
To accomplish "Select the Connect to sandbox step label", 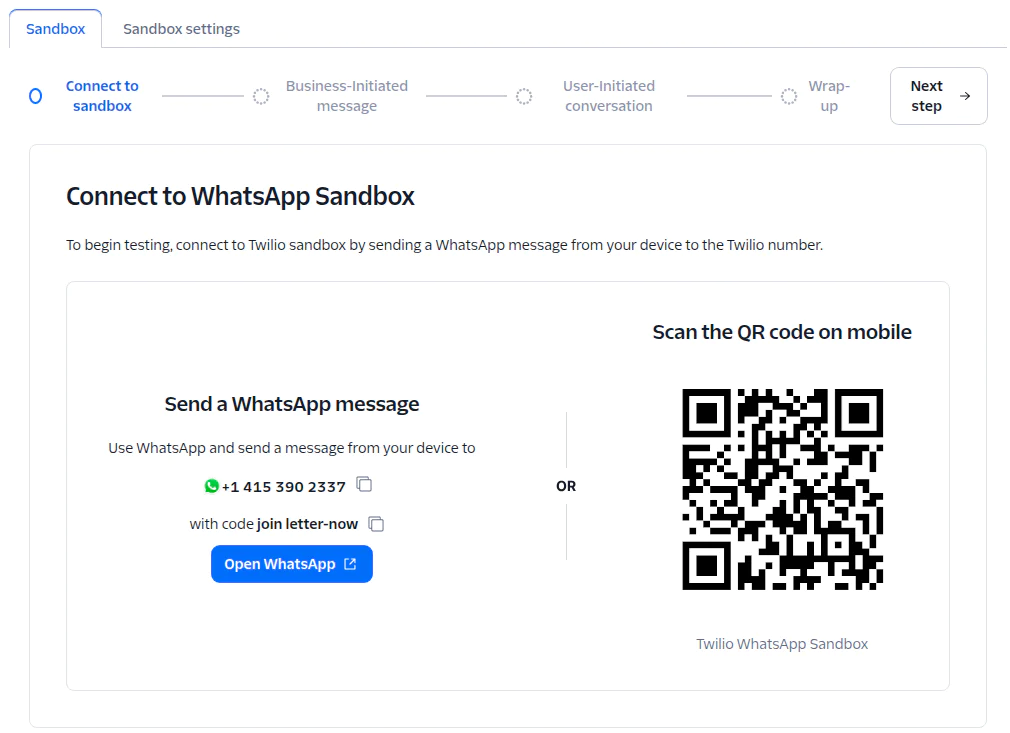I will tap(102, 96).
